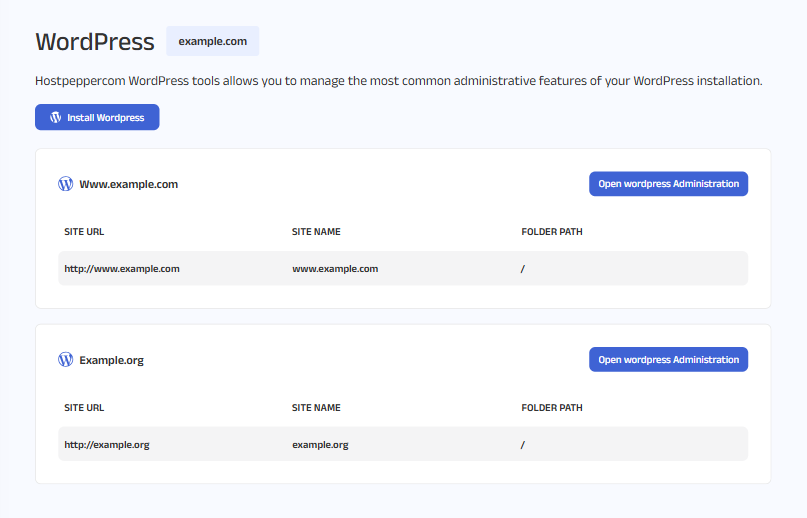Select the example.org site name value
This screenshot has width=807, height=518.
pyautogui.click(x=320, y=445)
